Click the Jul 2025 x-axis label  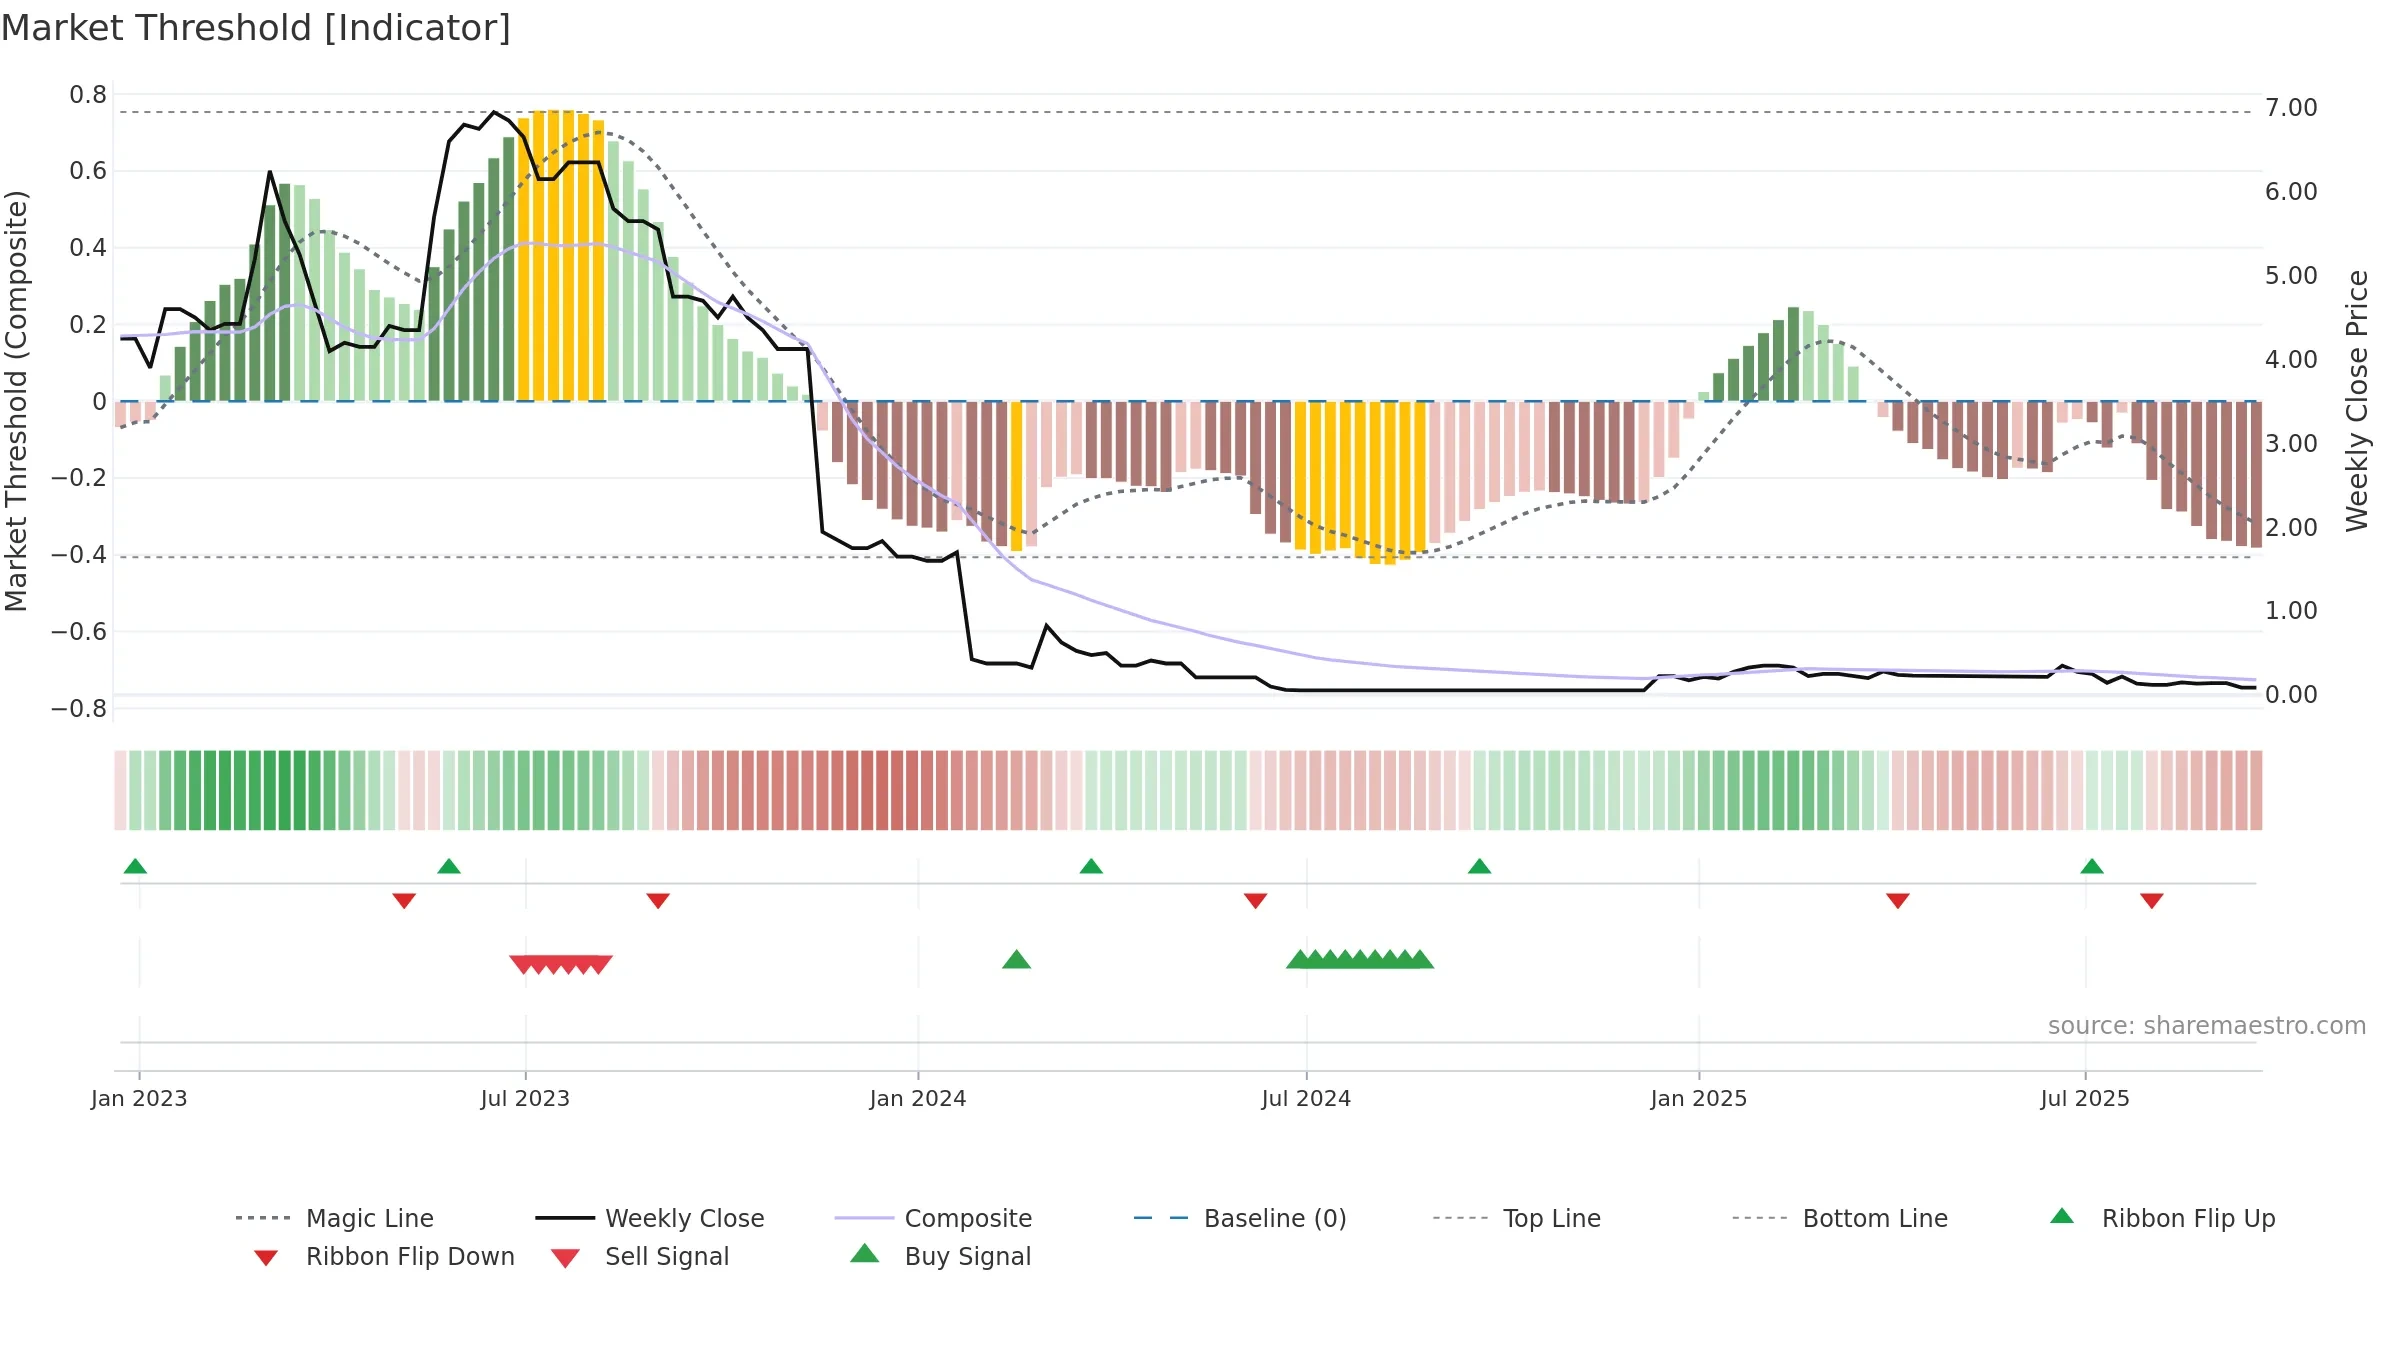pyautogui.click(x=2085, y=1099)
